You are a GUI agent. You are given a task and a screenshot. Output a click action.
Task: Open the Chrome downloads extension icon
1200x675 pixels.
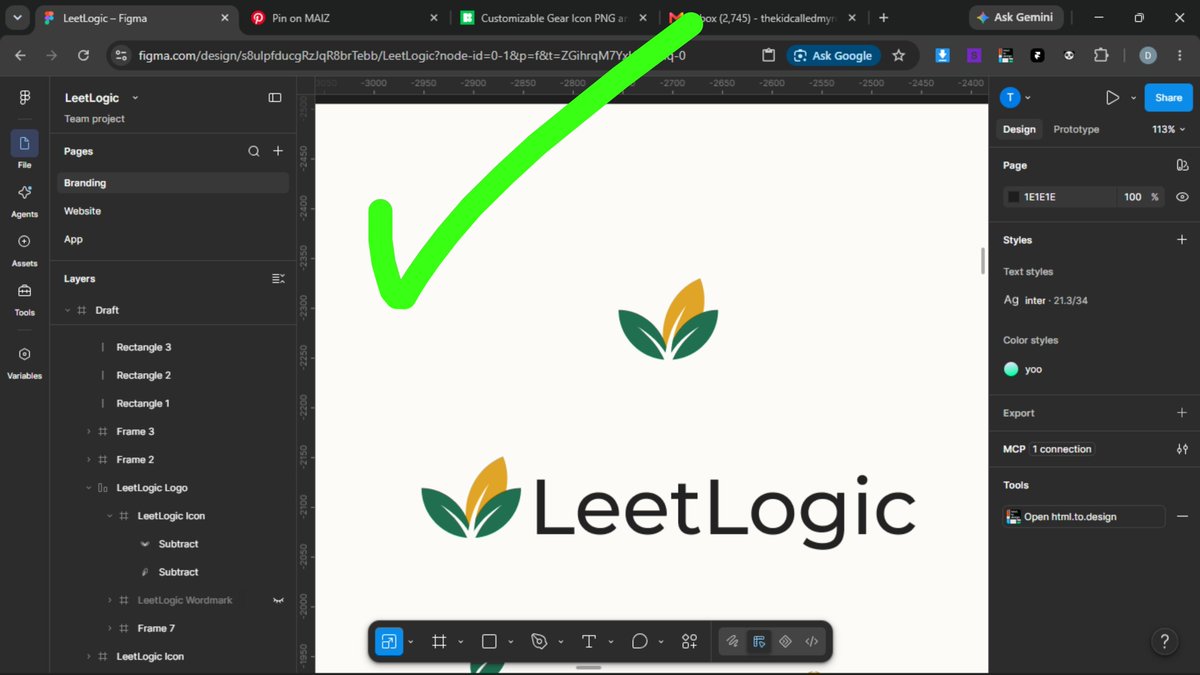[942, 56]
